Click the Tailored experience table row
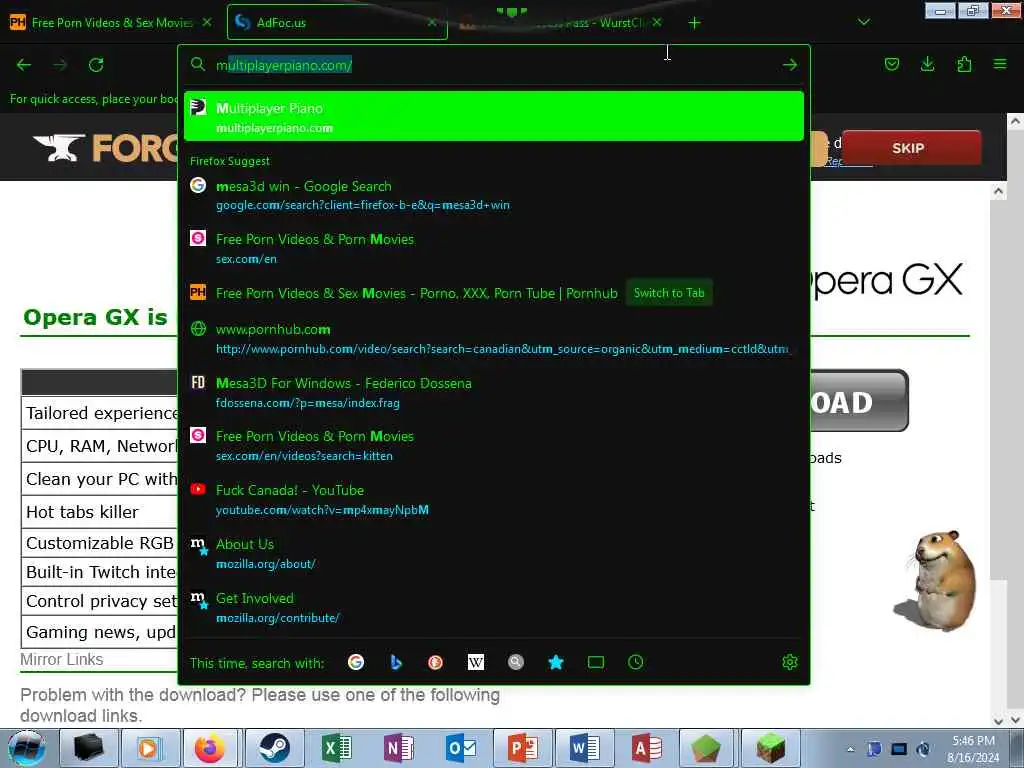 pyautogui.click(x=100, y=413)
